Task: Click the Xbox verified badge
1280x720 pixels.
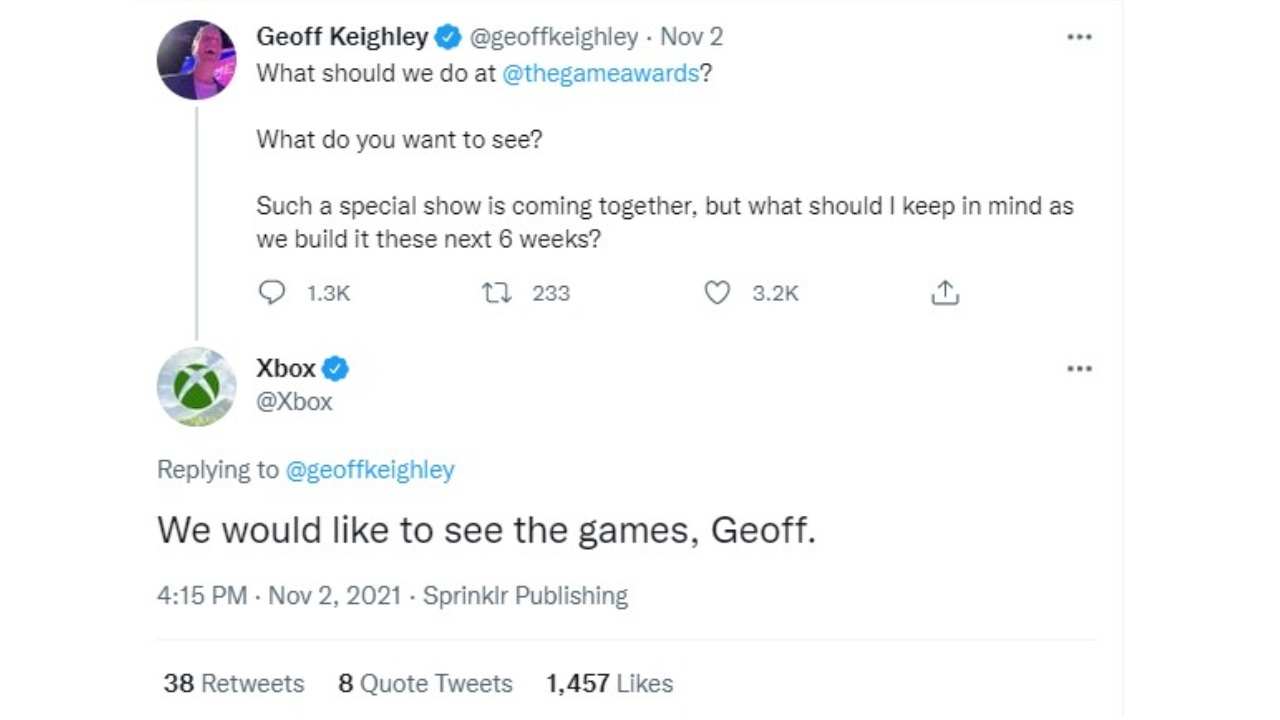Action: coord(335,369)
